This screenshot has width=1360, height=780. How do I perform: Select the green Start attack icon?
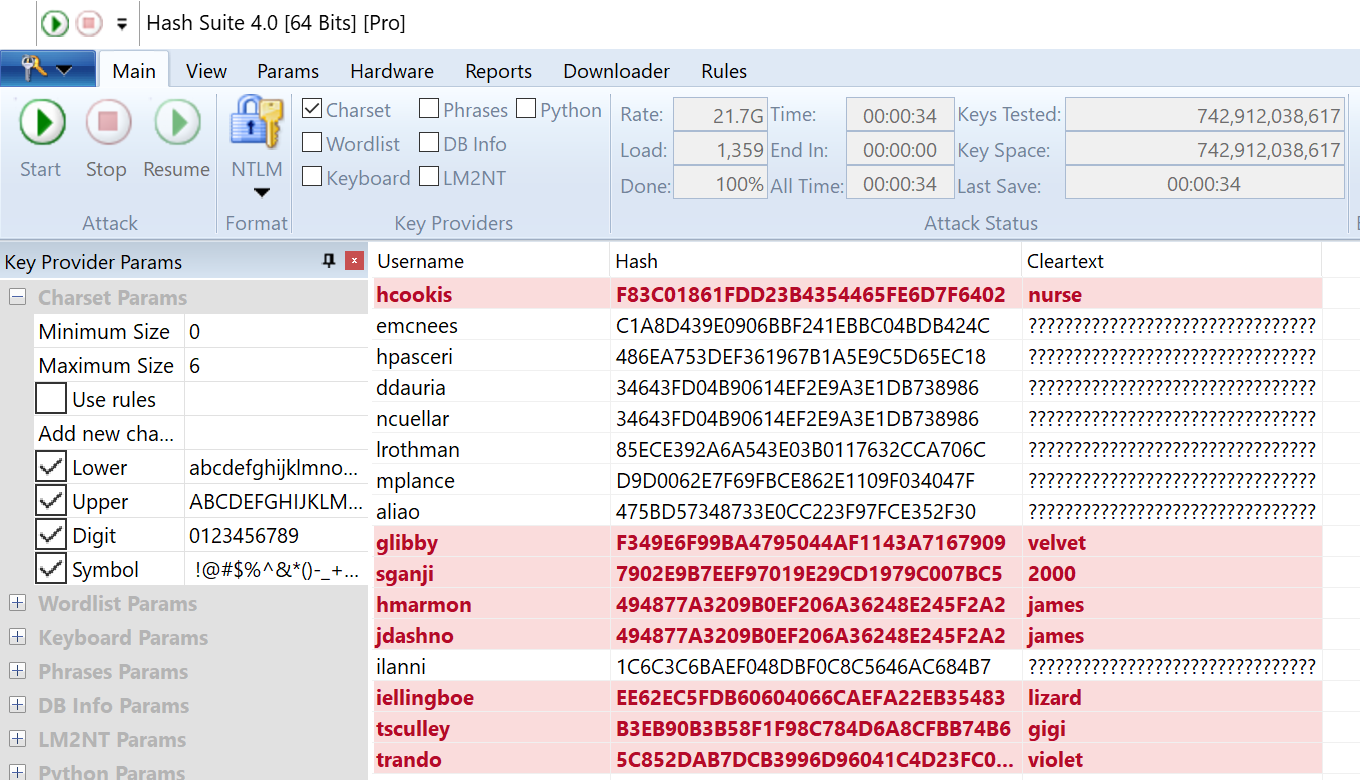click(x=41, y=122)
